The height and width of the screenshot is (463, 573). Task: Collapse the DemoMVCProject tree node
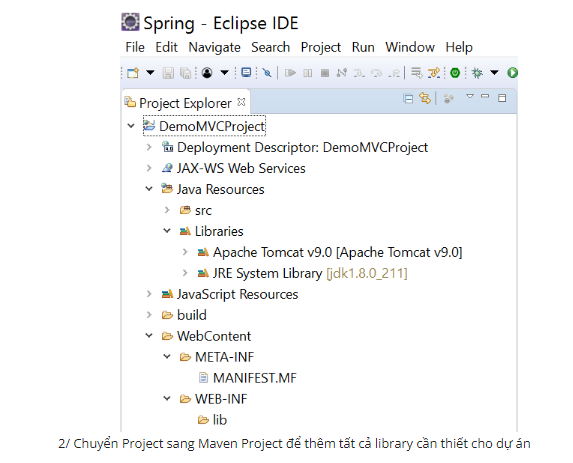(x=131, y=126)
